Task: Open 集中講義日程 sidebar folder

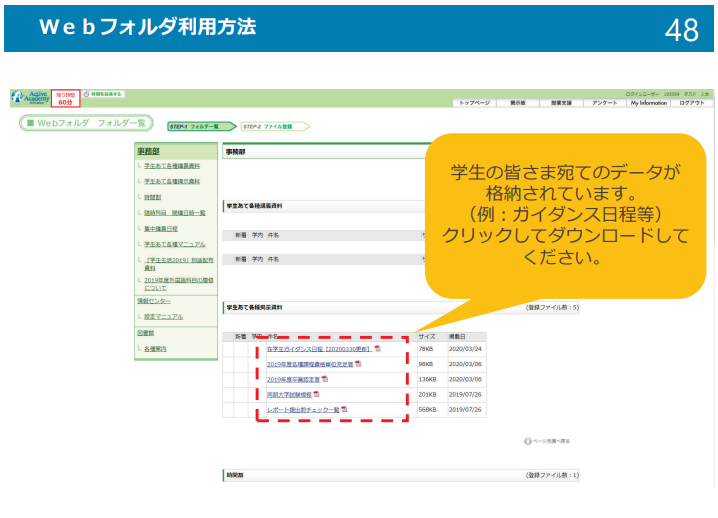Action: (161, 229)
